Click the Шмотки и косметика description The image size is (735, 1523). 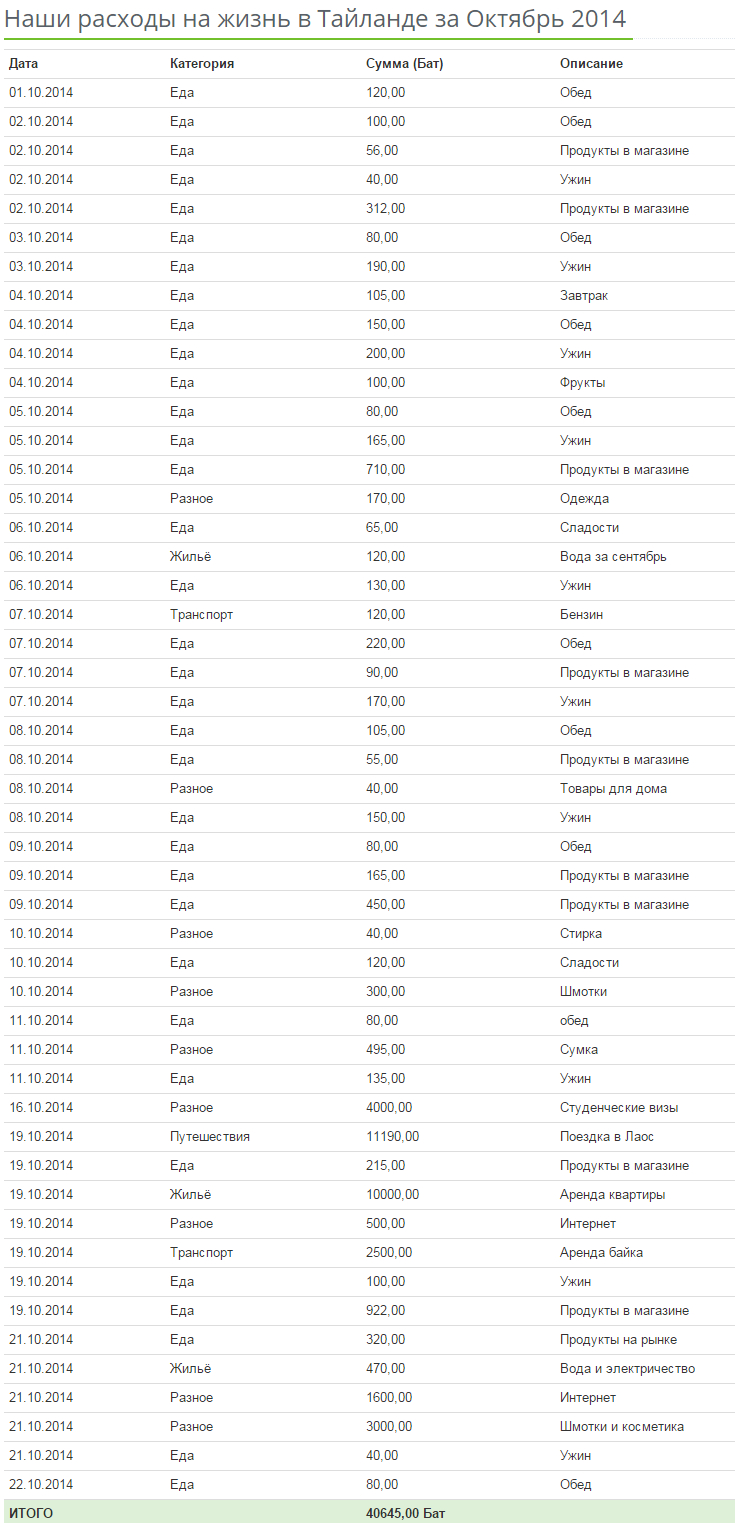(622, 1426)
